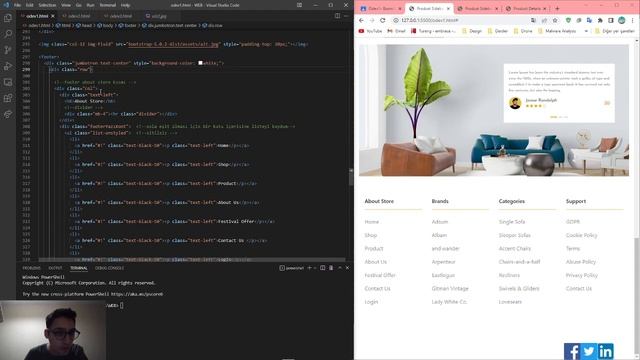Open the Malware Analysis bookmark folder
Screen dimensions: 640x360
(x=558, y=31)
